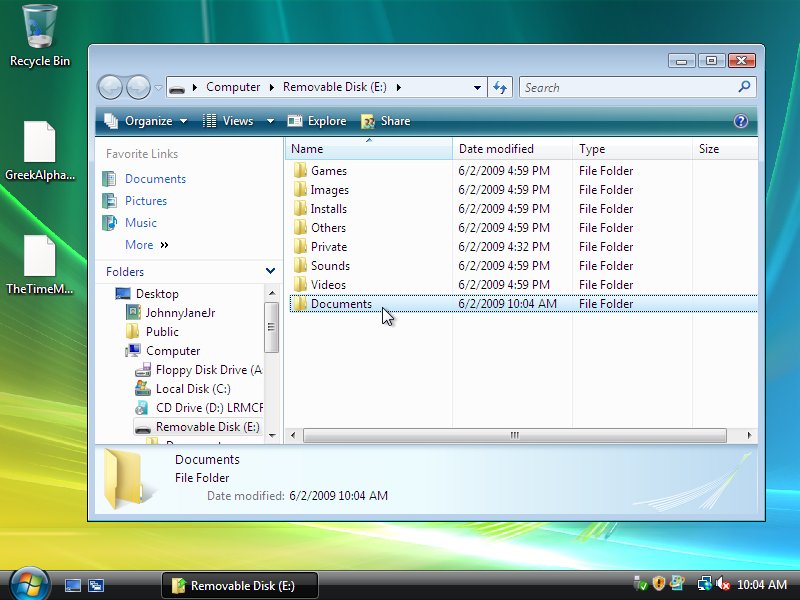The width and height of the screenshot is (800, 600).
Task: Expand the address bar history dropdown
Action: point(478,87)
